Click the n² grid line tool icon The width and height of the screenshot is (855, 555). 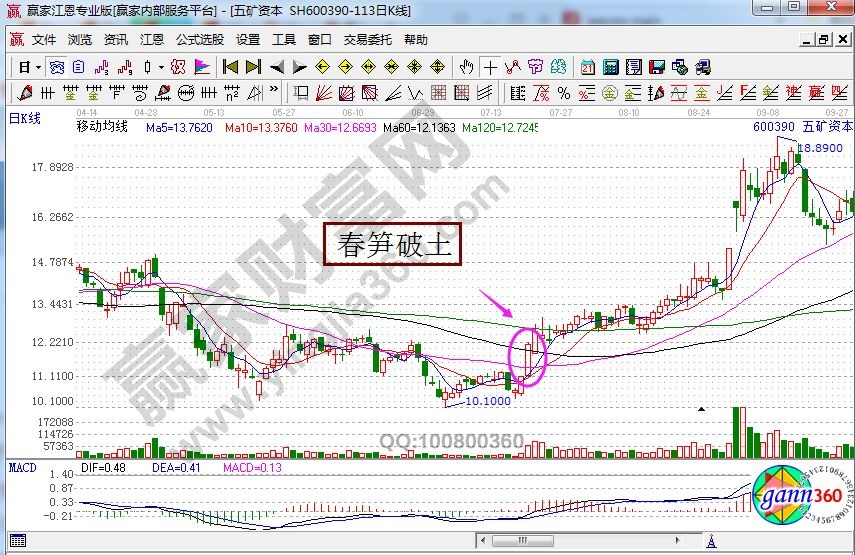(232, 93)
